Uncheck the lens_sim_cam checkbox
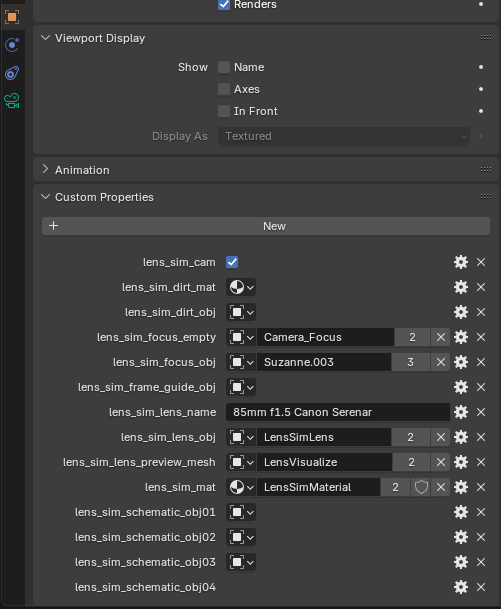 pyautogui.click(x=232, y=262)
